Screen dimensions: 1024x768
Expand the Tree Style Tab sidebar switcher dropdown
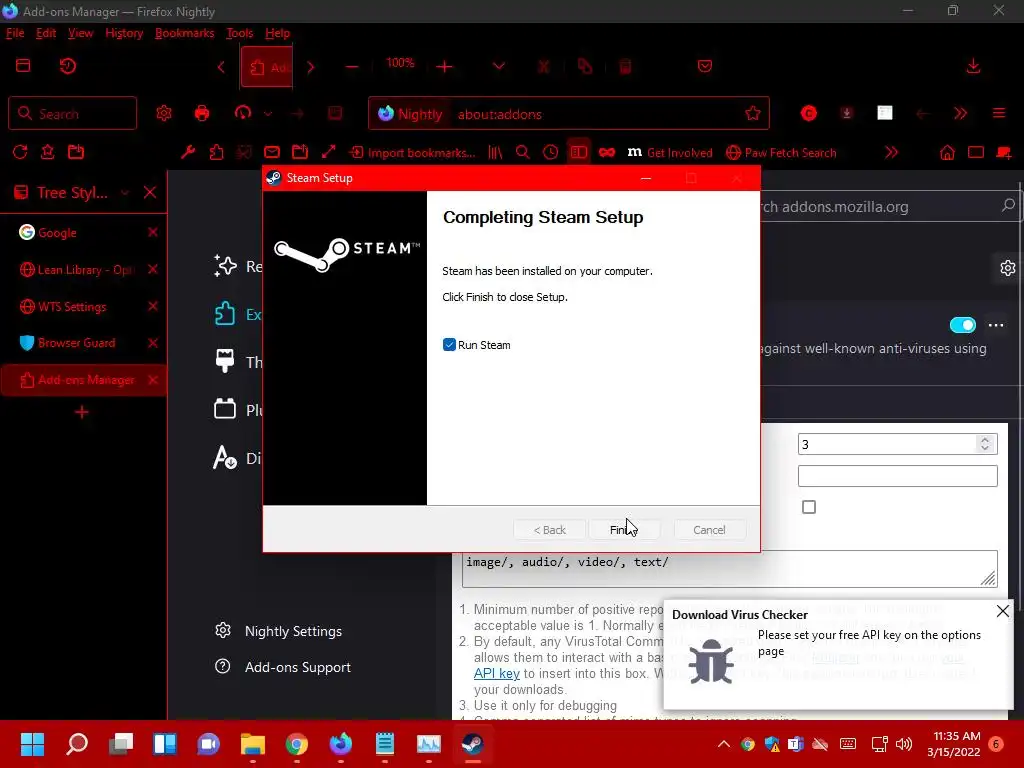[x=125, y=193]
